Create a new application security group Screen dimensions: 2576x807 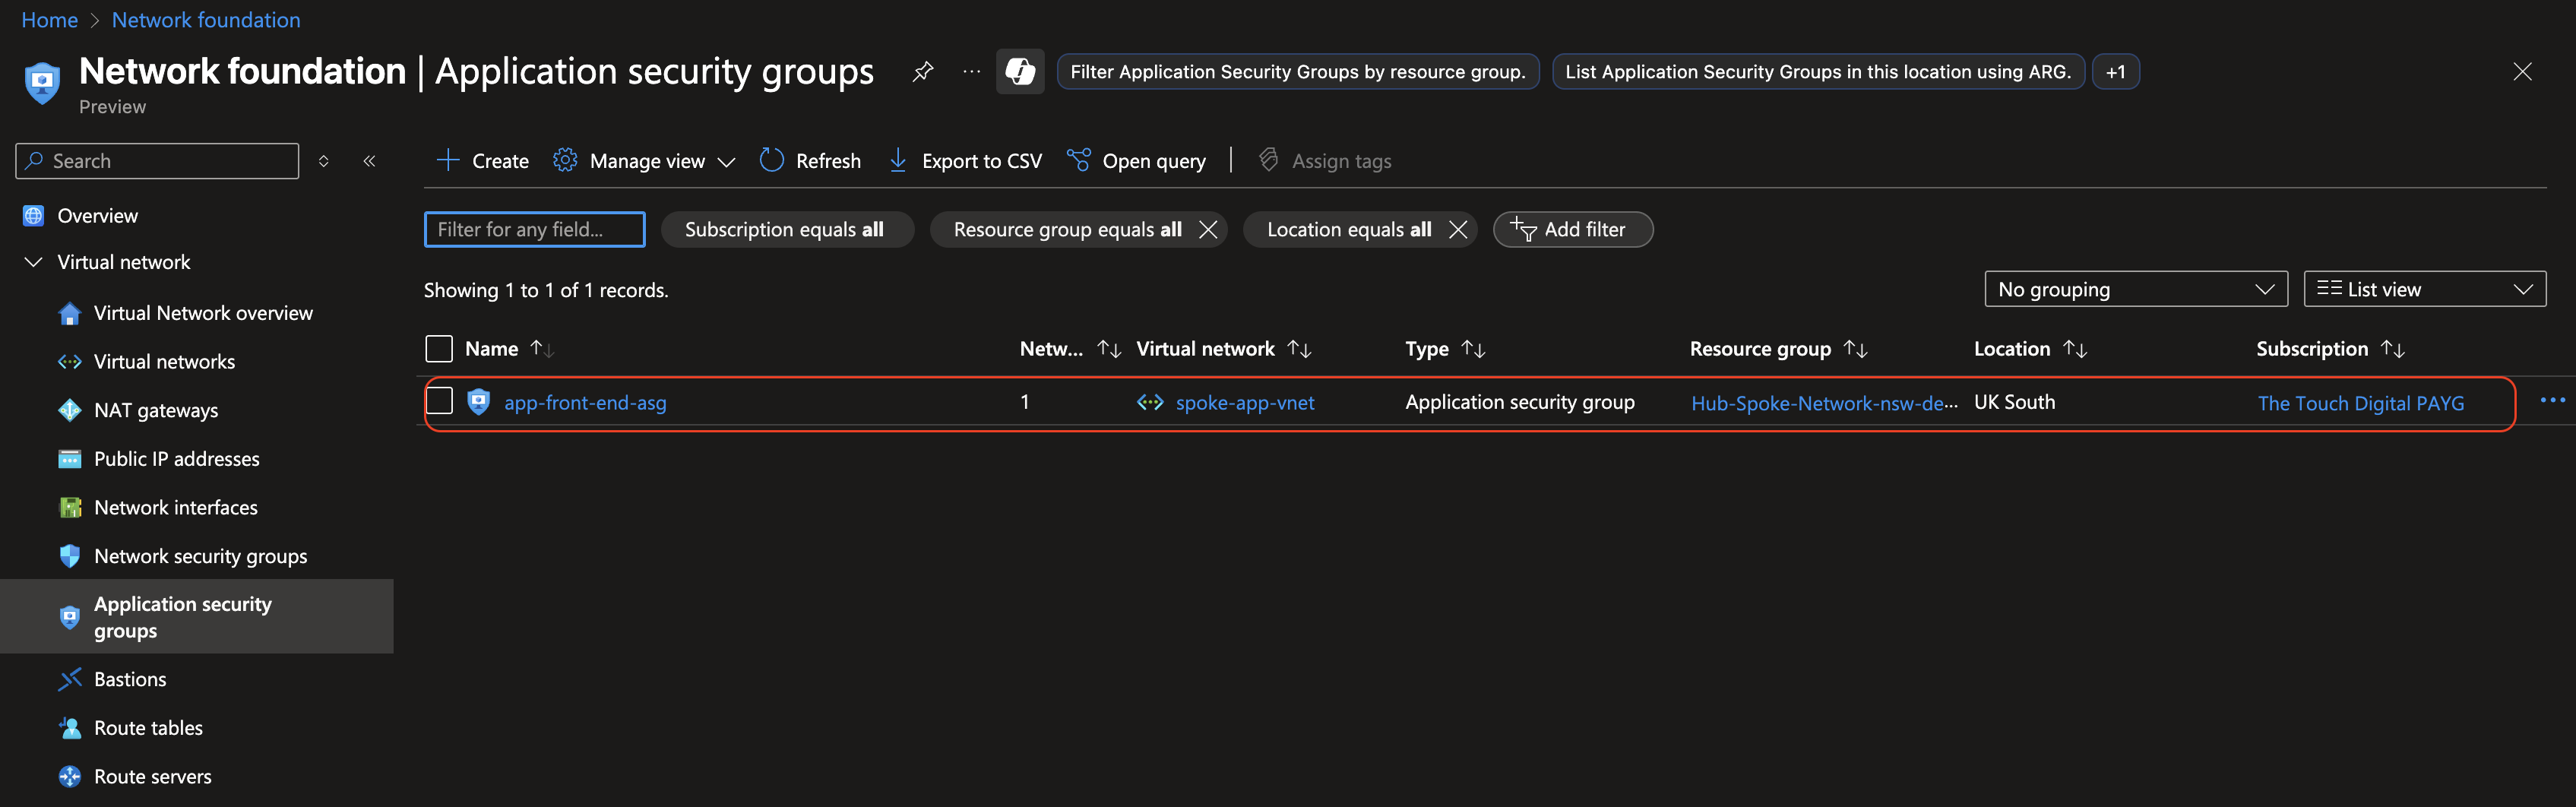(x=482, y=160)
